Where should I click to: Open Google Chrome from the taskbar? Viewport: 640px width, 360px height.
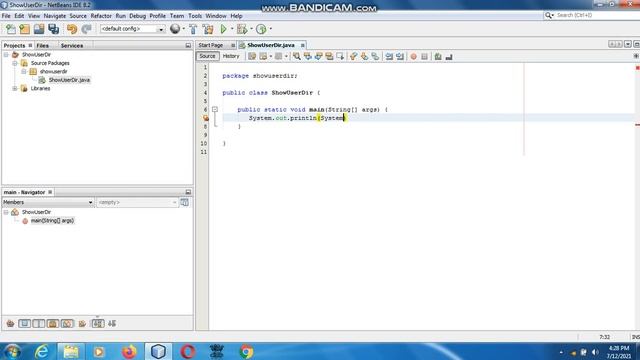[x=246, y=351]
